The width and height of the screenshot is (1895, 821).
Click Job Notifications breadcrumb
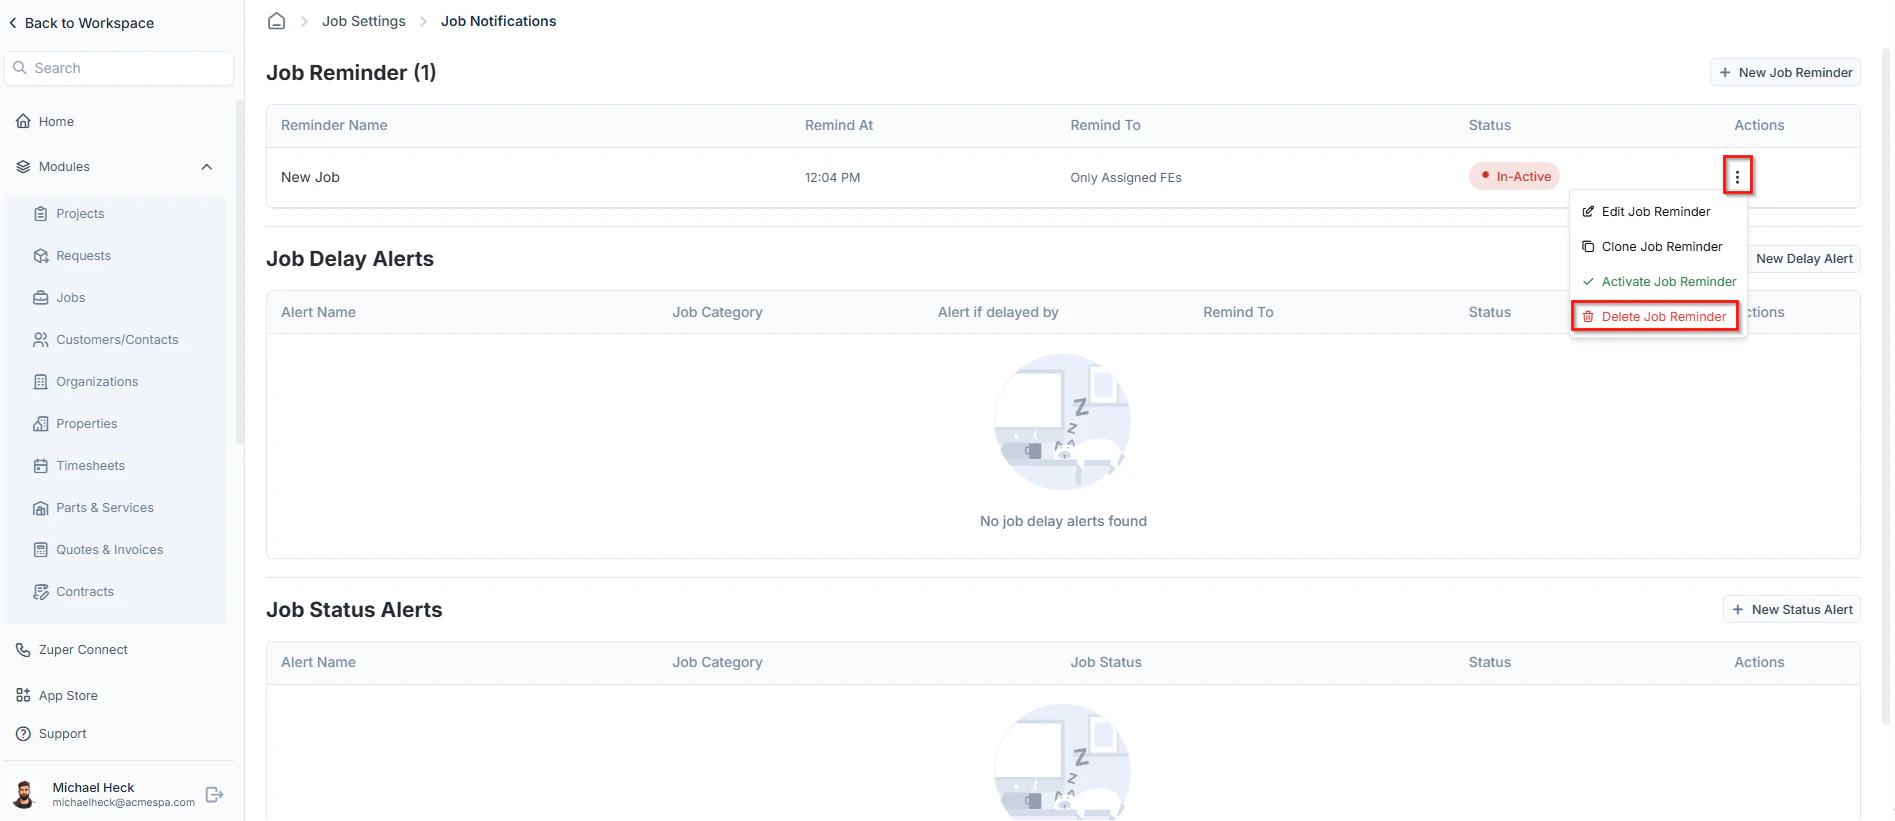point(499,21)
